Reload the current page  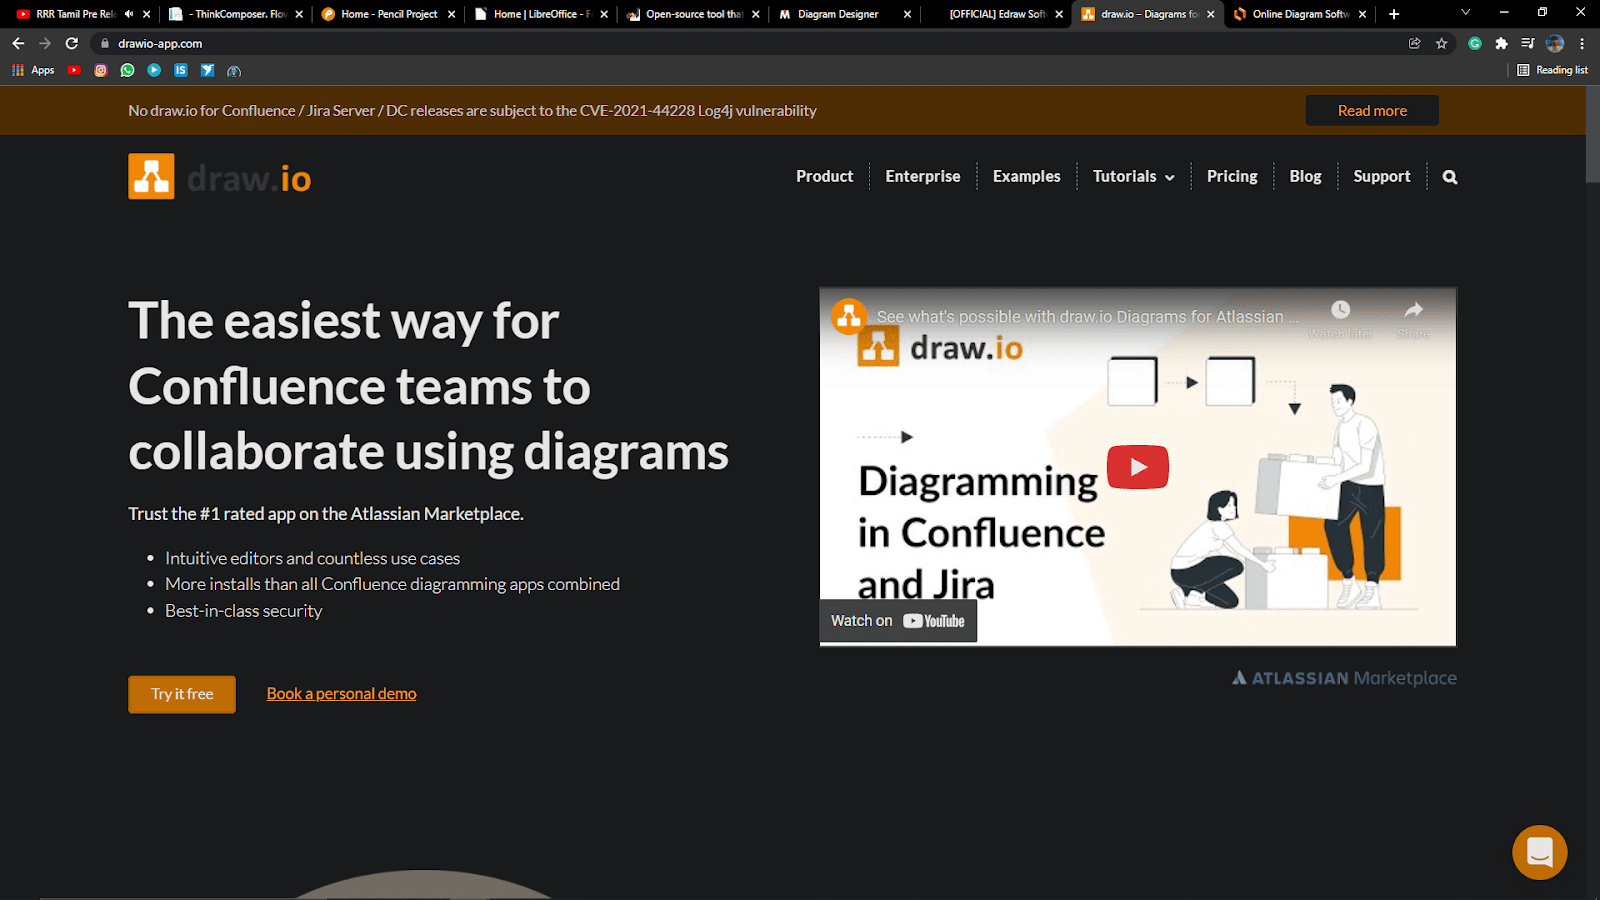pos(72,43)
